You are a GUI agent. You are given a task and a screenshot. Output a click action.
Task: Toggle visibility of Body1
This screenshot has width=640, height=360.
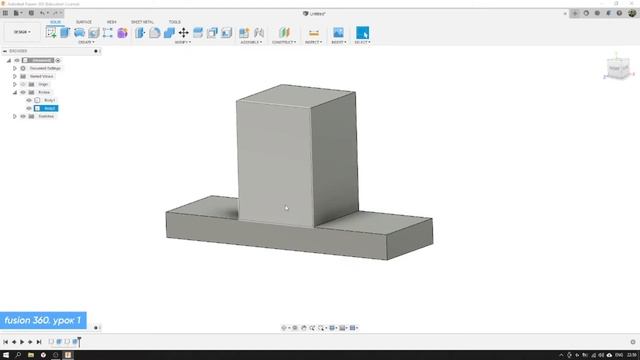point(29,100)
